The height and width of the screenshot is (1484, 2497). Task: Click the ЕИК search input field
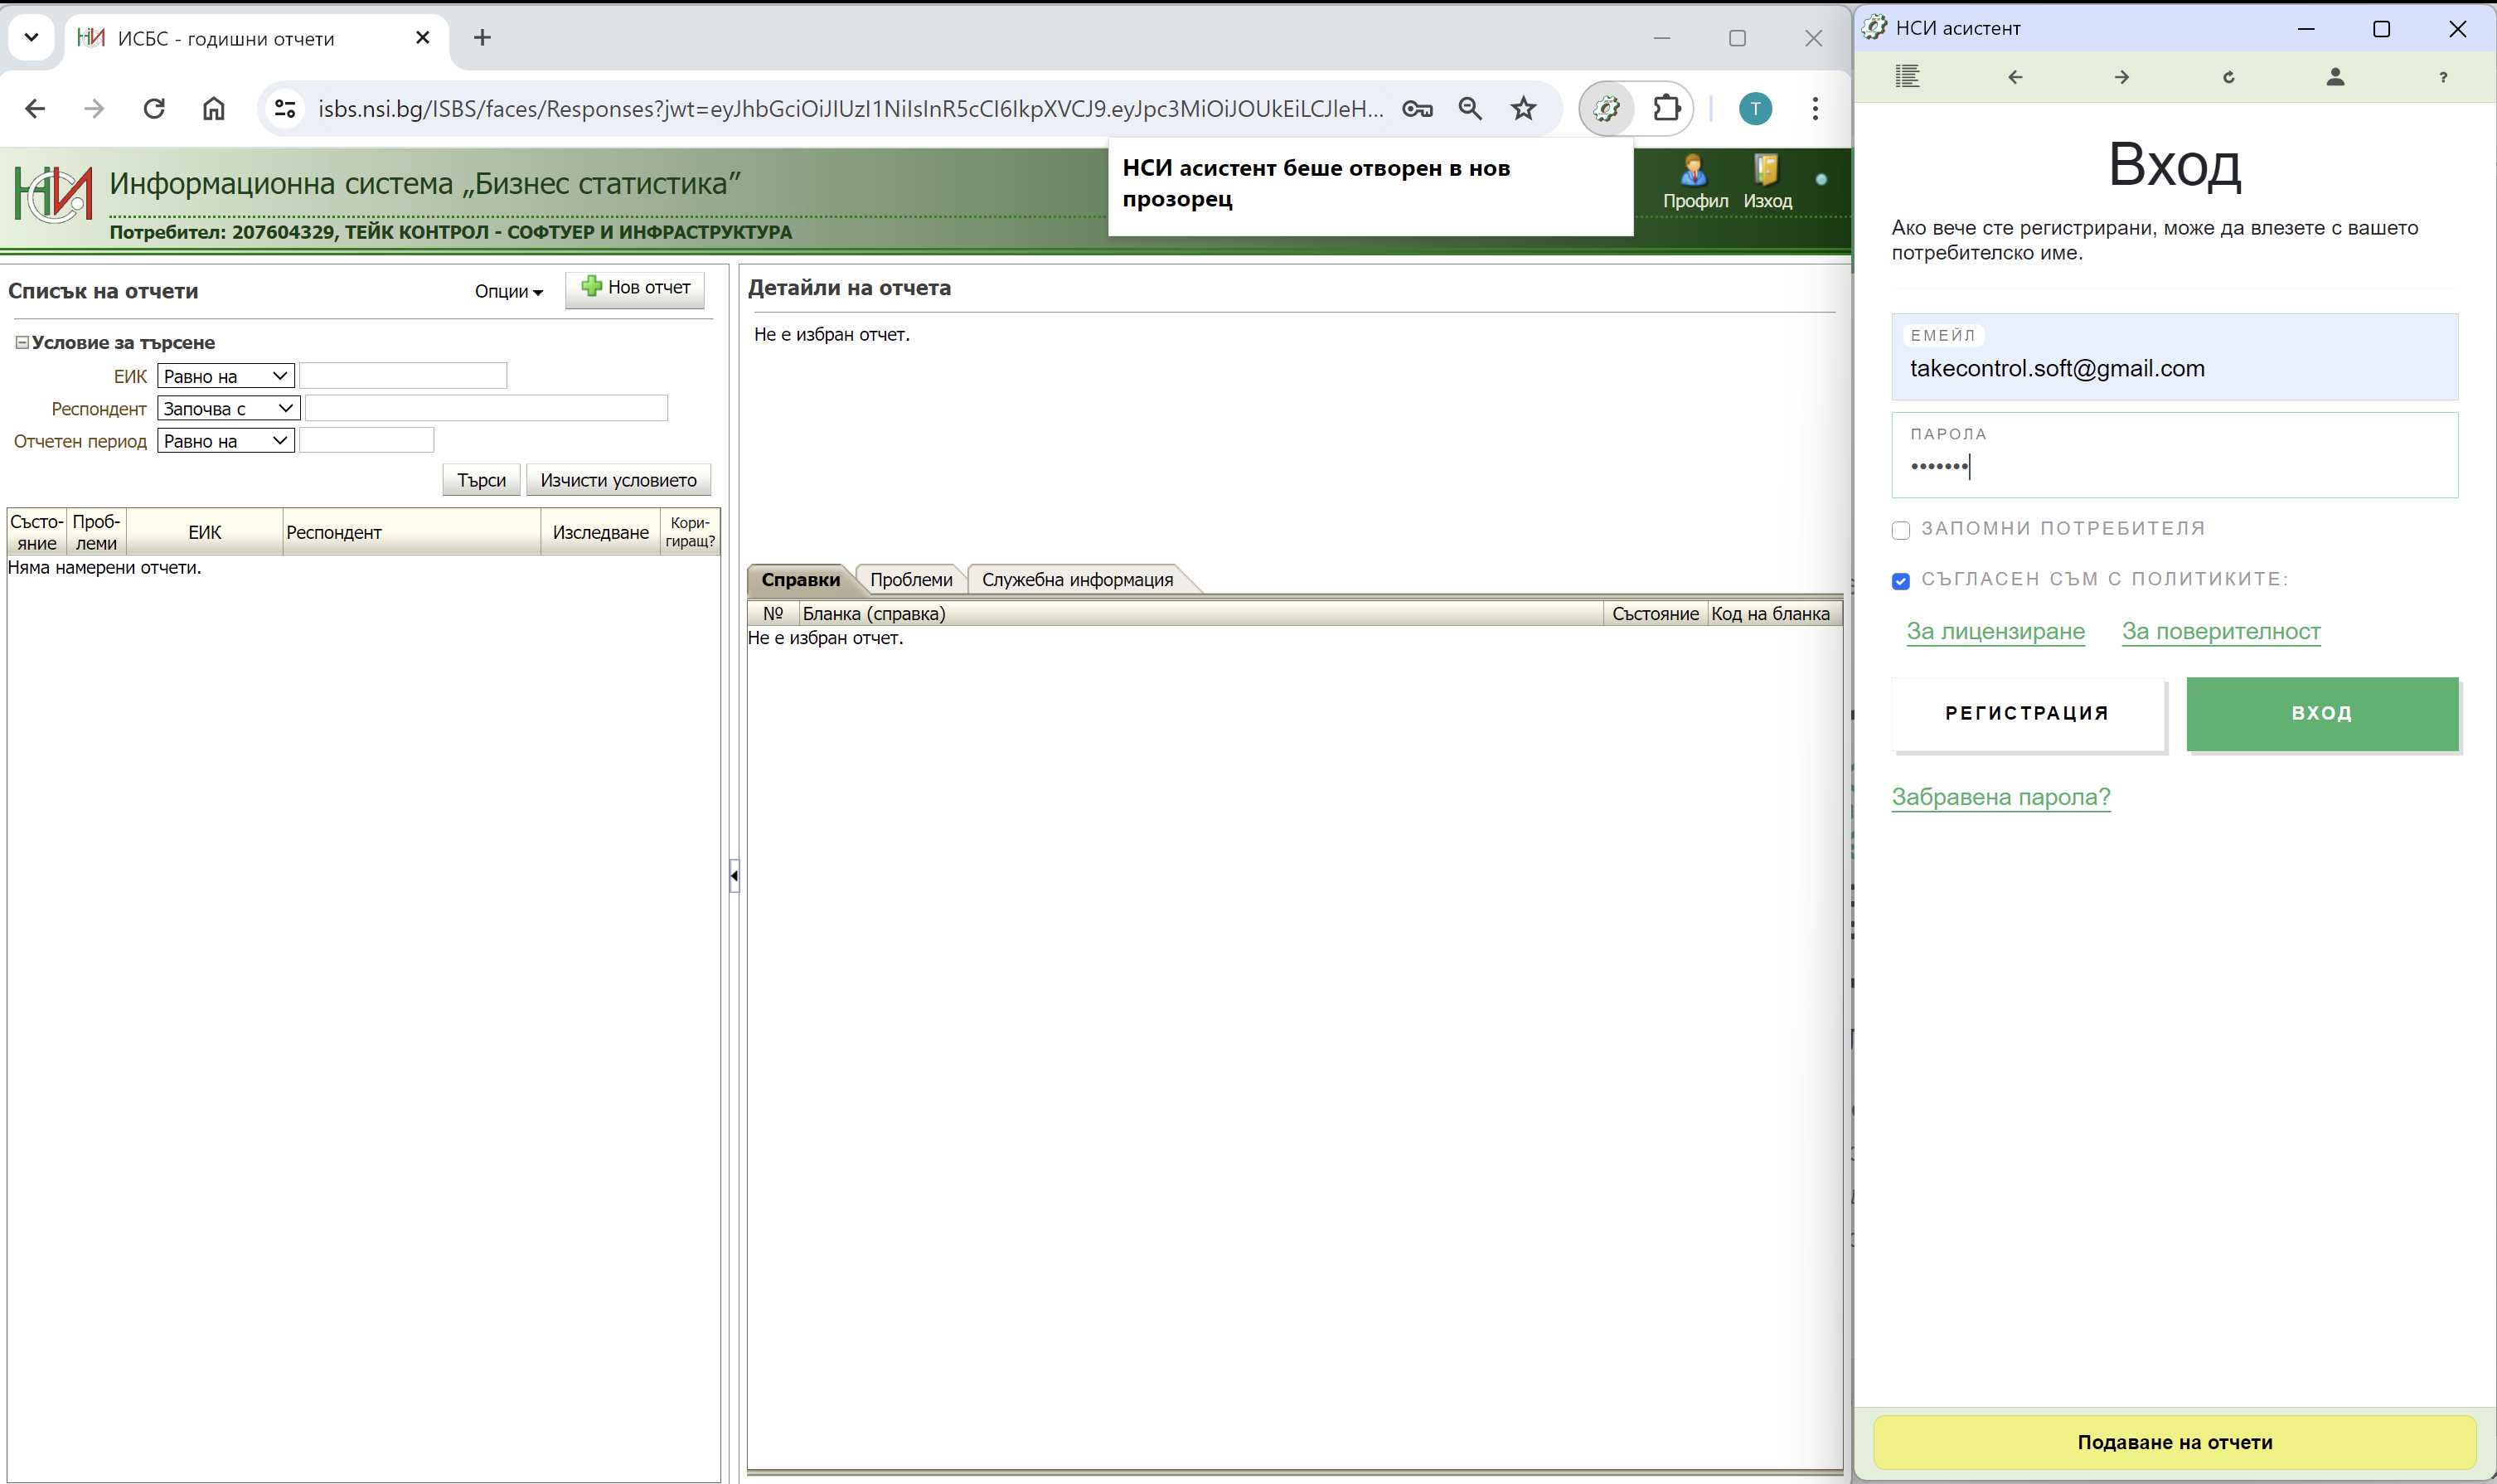click(x=403, y=376)
